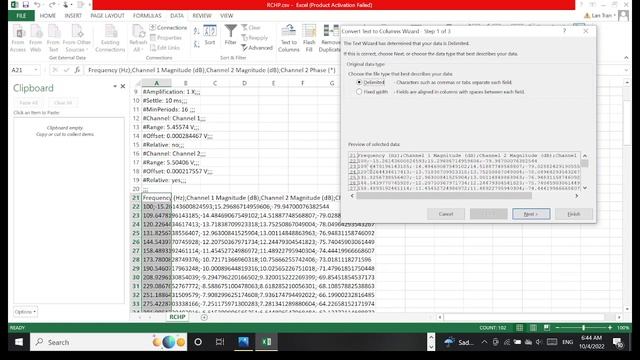This screenshot has height=360, width=640.
Task: Click the From Text import icon
Action: (x=53, y=38)
